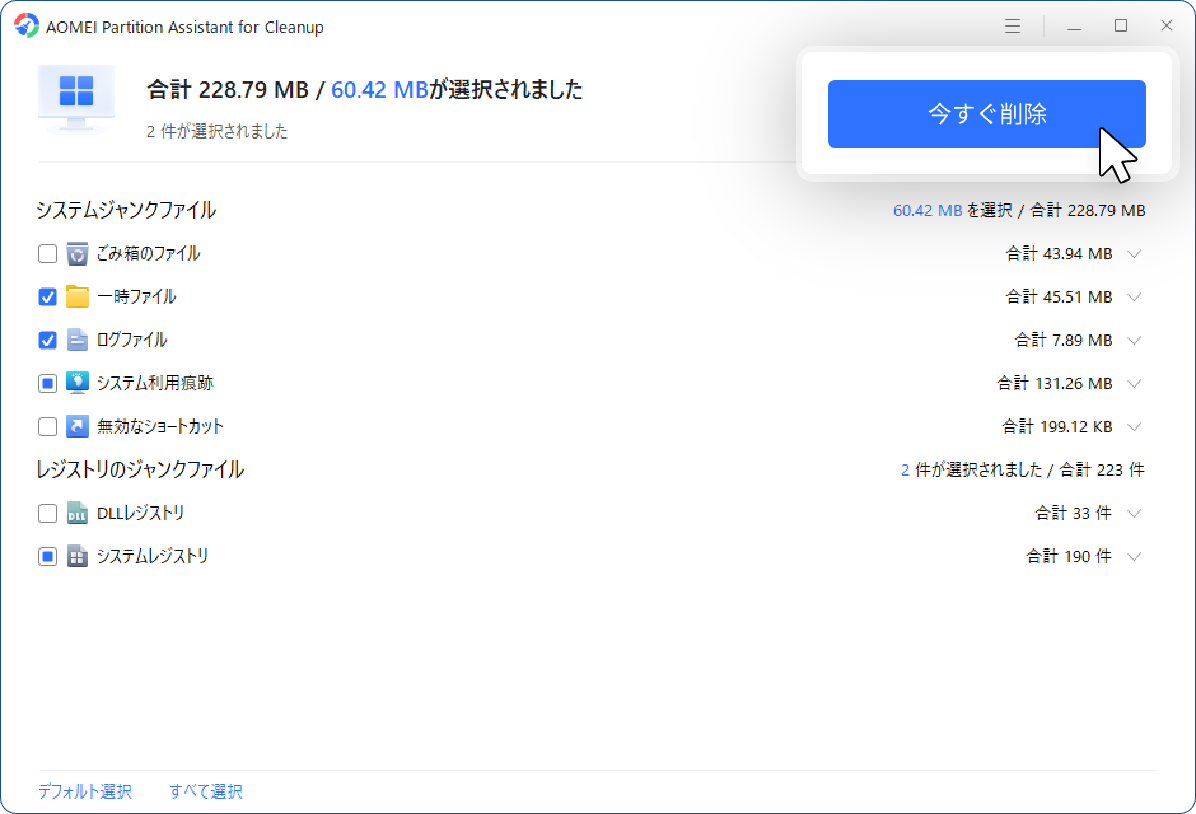Image resolution: width=1196 pixels, height=814 pixels.
Task: Maximize the AOMEI window
Action: pyautogui.click(x=1120, y=26)
